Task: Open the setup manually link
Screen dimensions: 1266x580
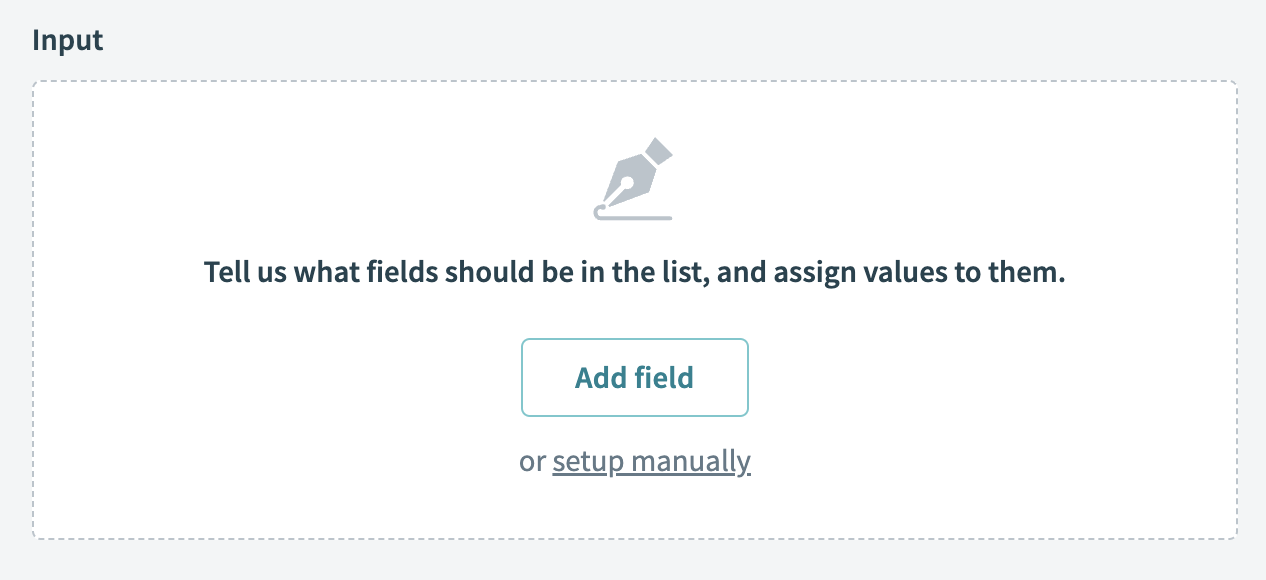Action: pos(651,461)
